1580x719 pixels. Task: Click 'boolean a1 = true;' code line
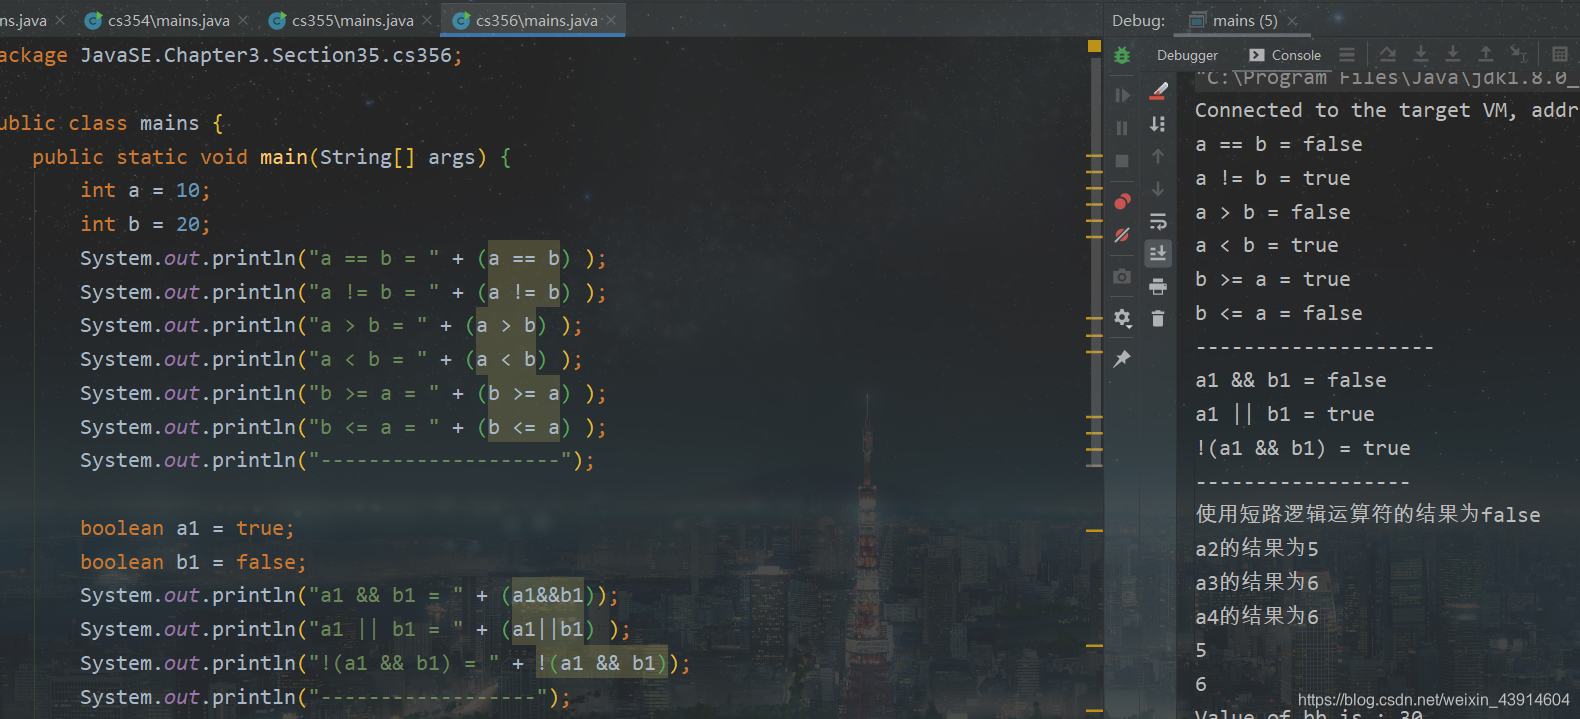click(x=187, y=528)
